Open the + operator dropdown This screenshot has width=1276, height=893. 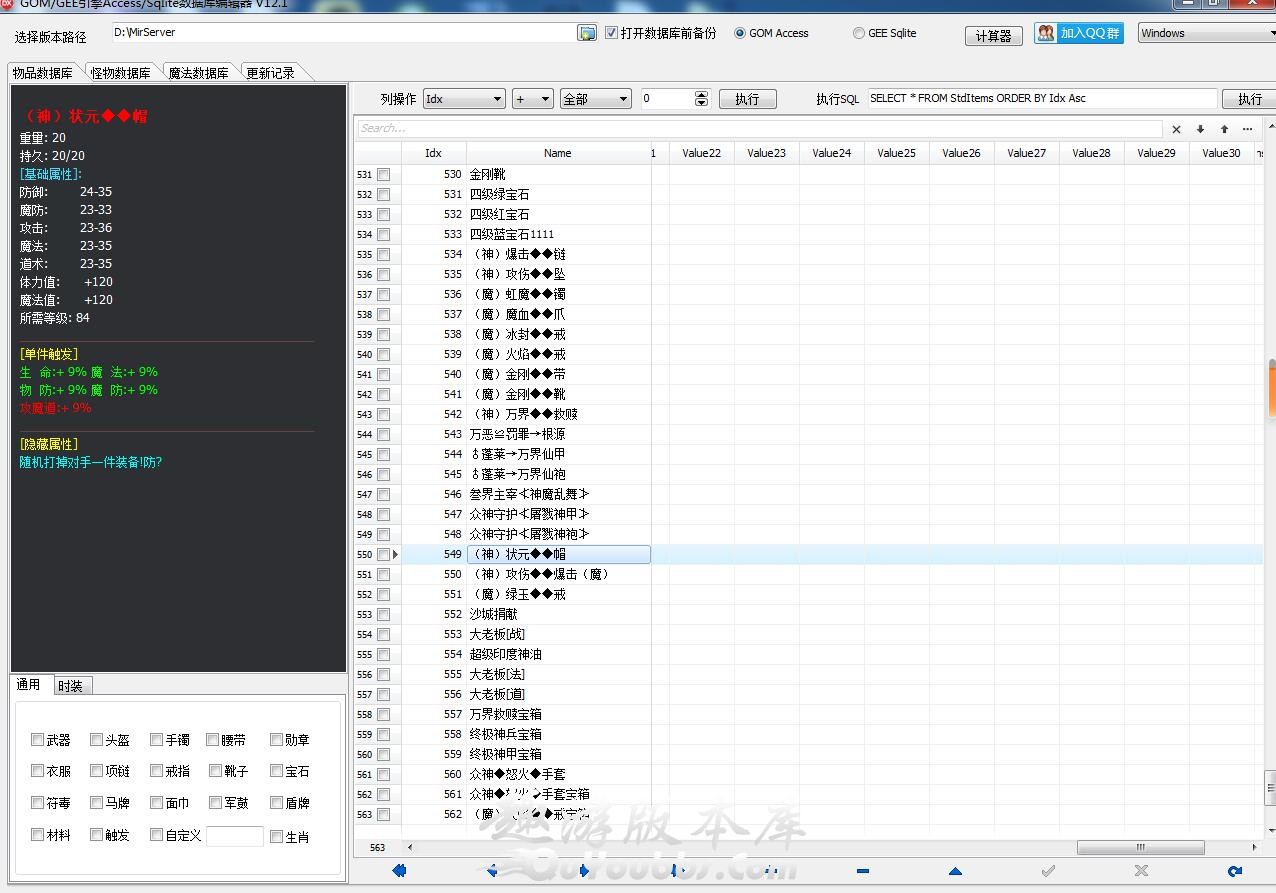(x=532, y=99)
